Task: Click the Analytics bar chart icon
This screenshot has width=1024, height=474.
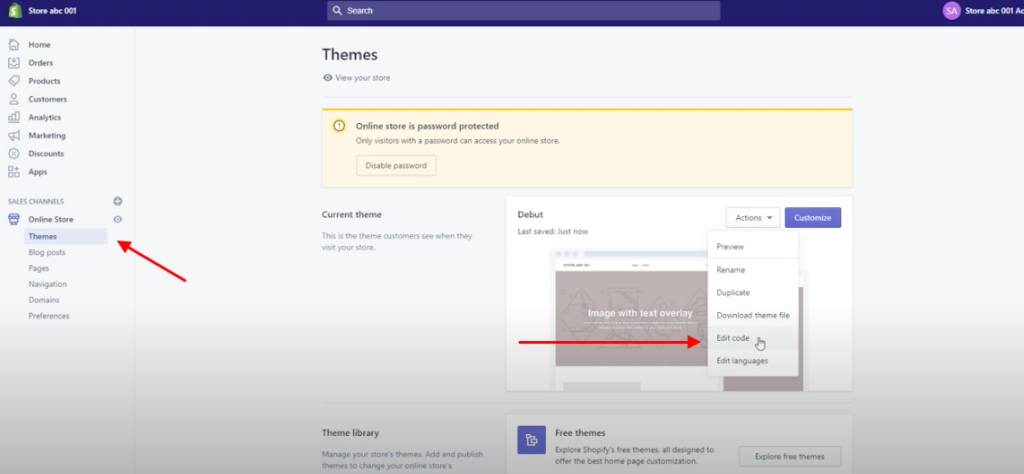Action: click(14, 118)
